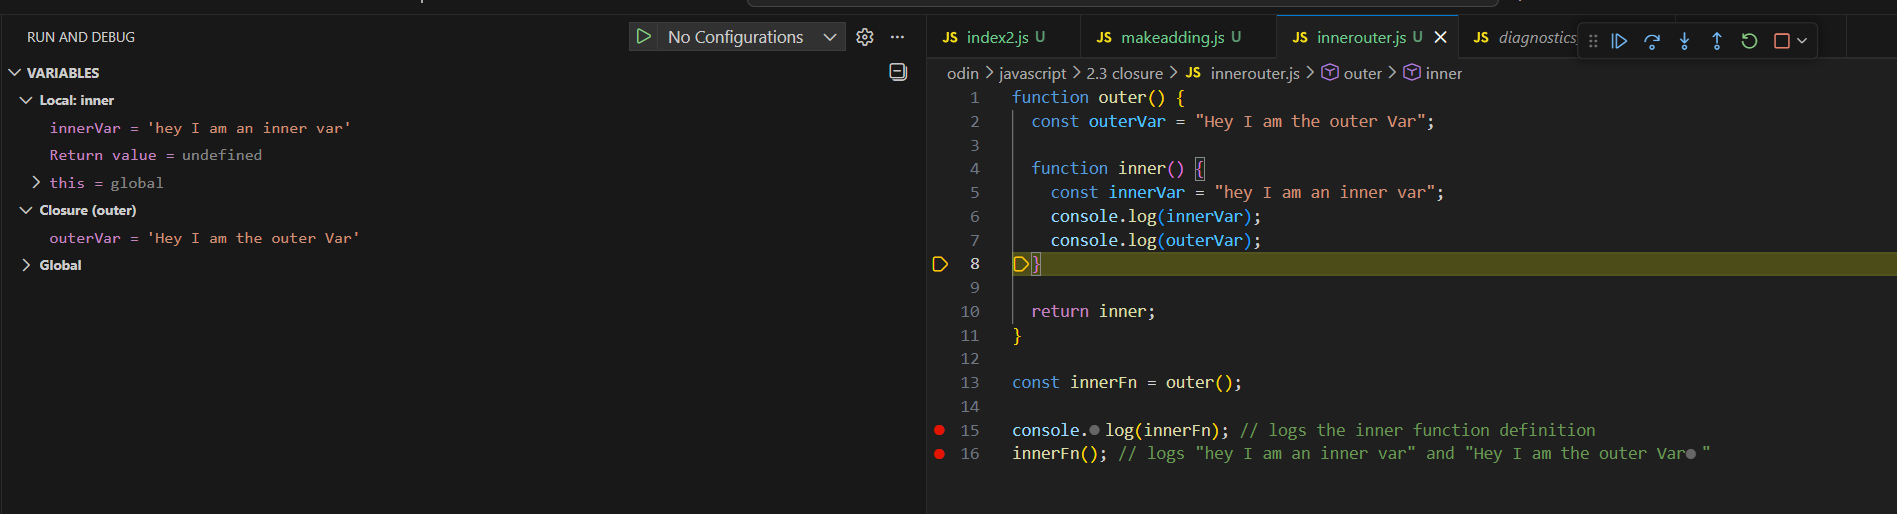Collapse all variables with the panel icon
Viewport: 1897px width, 514px height.
[898, 72]
